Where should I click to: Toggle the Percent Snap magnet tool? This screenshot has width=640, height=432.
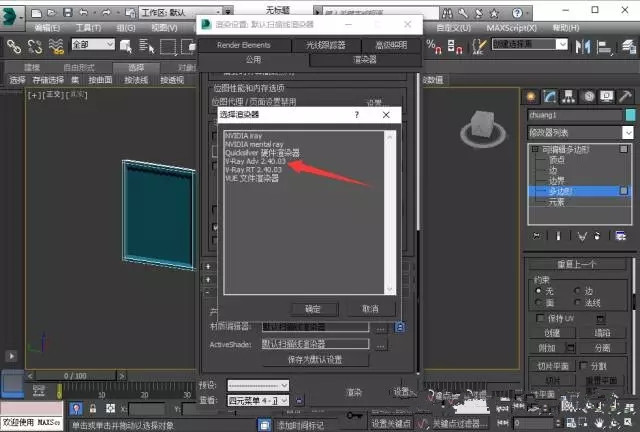434,46
